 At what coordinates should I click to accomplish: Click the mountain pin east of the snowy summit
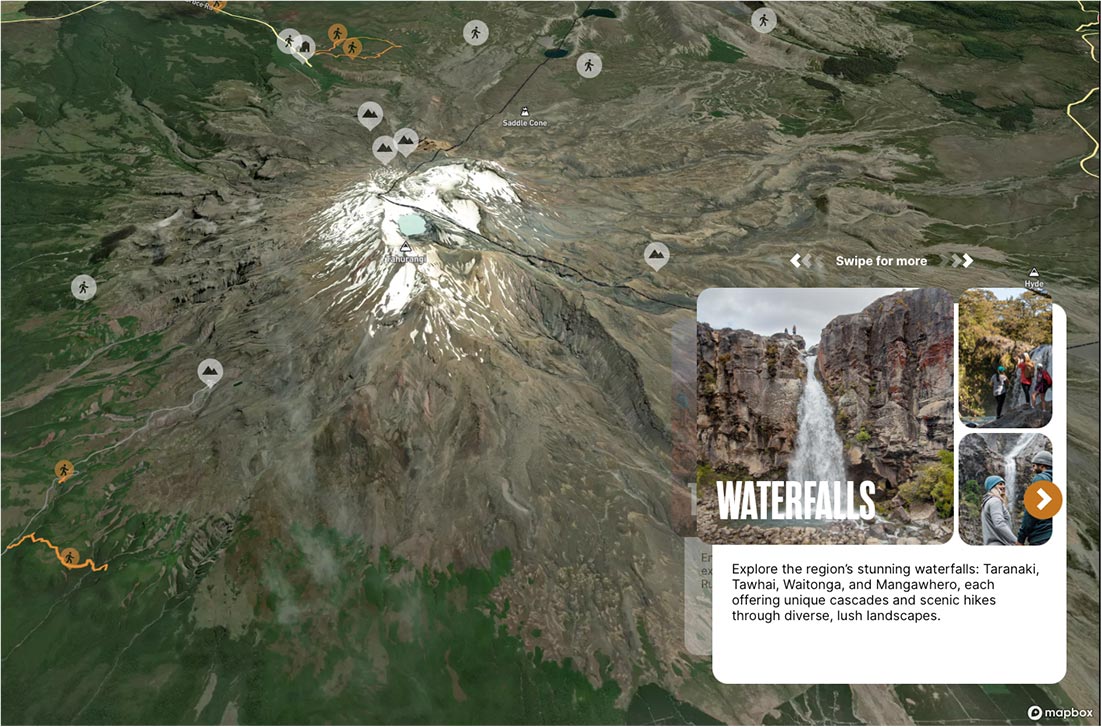click(x=656, y=256)
